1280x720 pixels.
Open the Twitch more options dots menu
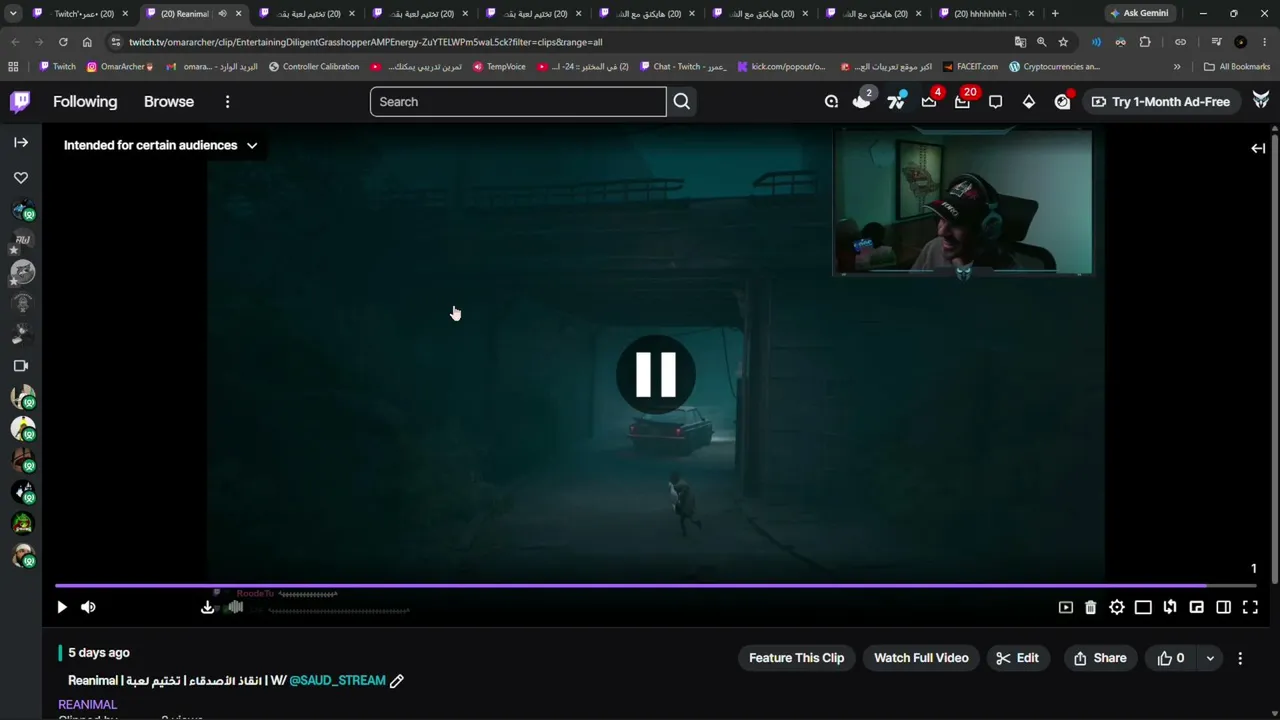227,101
